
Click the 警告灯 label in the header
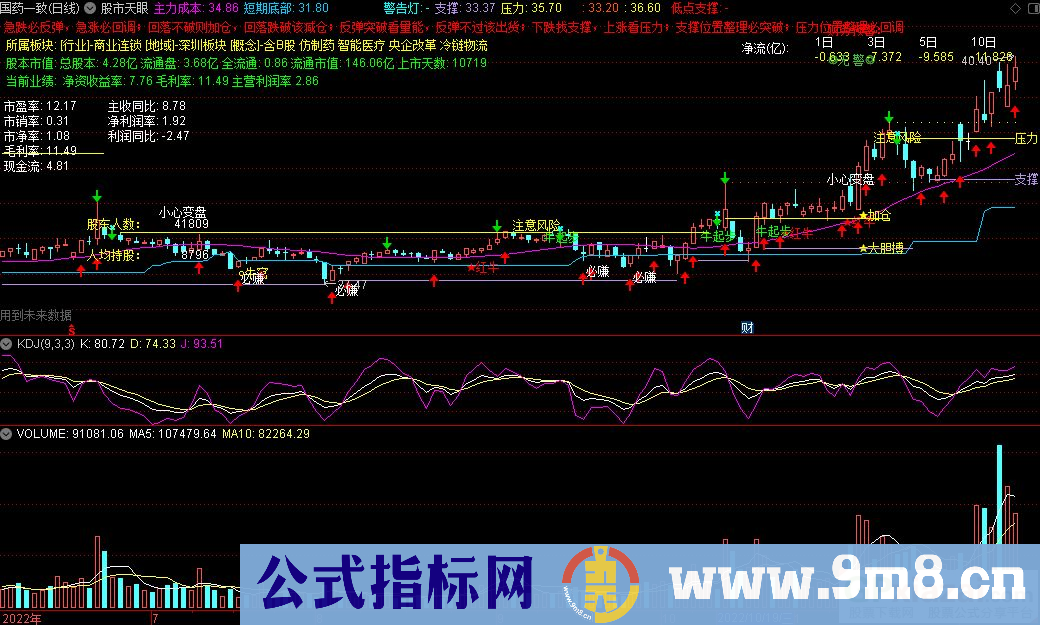pos(402,9)
